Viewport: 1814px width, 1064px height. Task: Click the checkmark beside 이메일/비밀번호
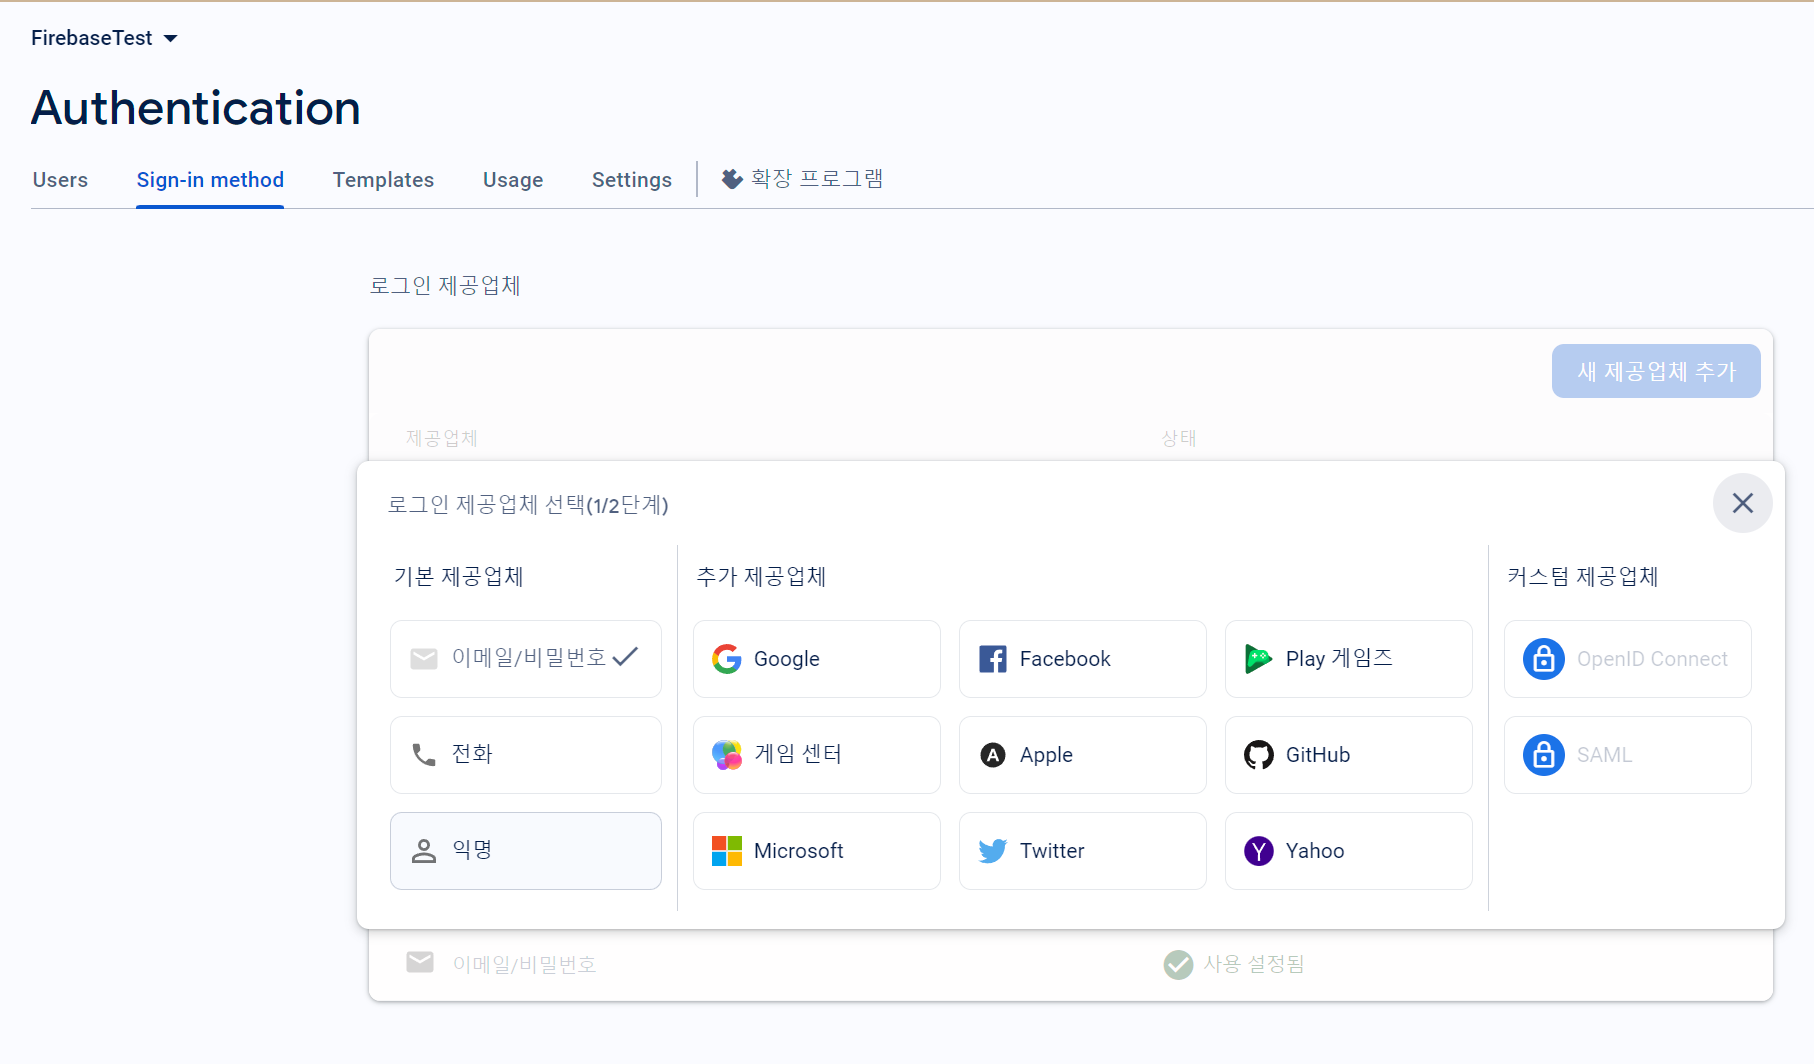point(625,657)
